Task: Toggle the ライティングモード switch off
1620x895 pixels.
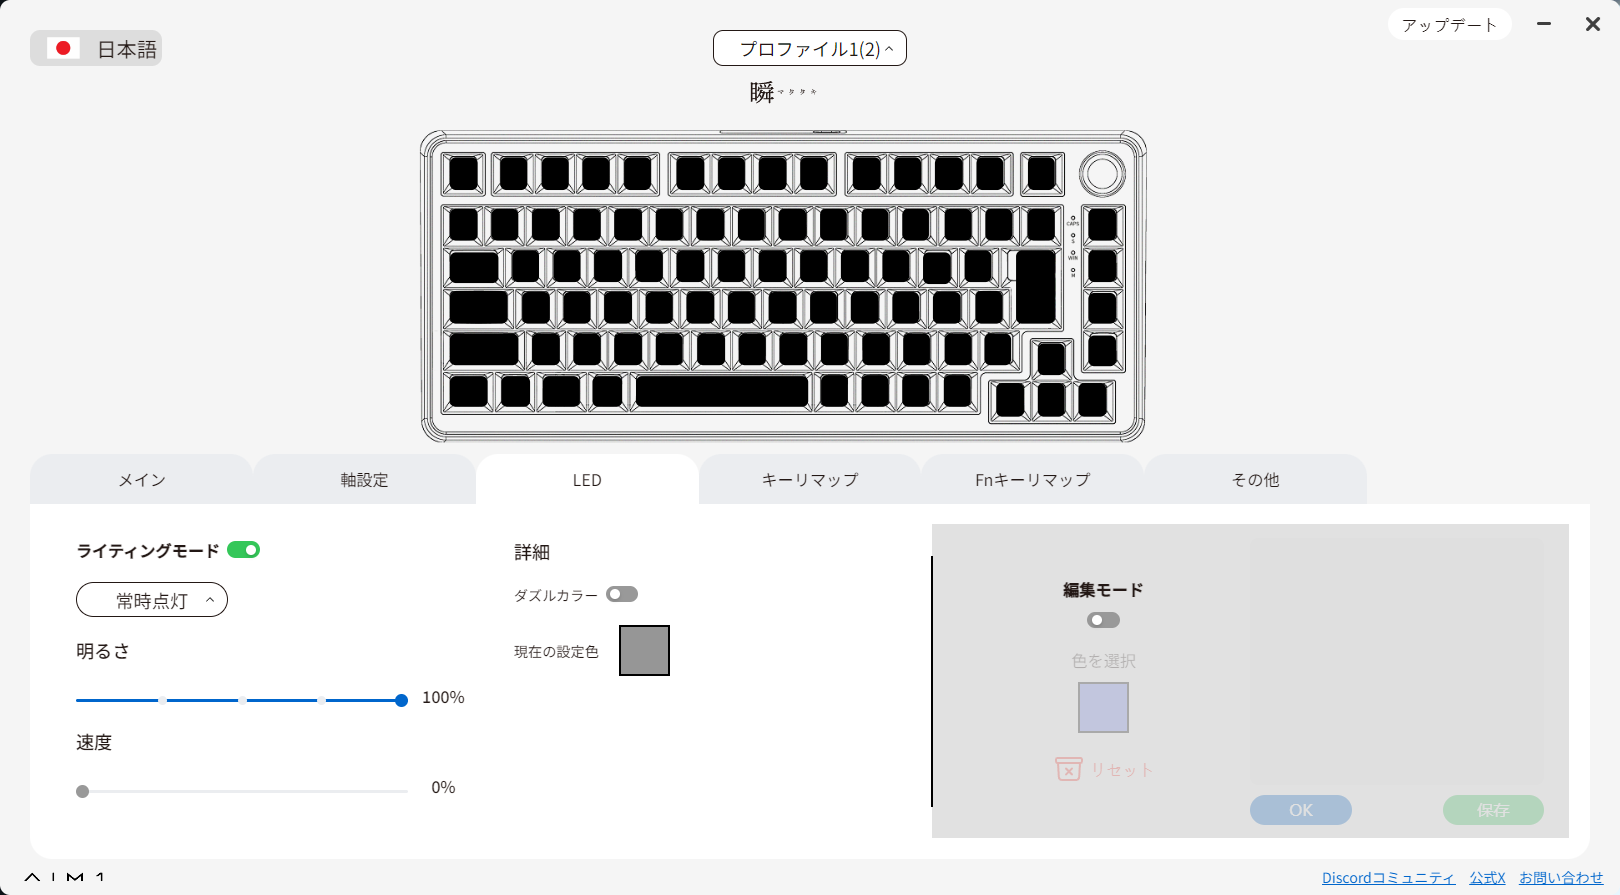Action: point(243,549)
